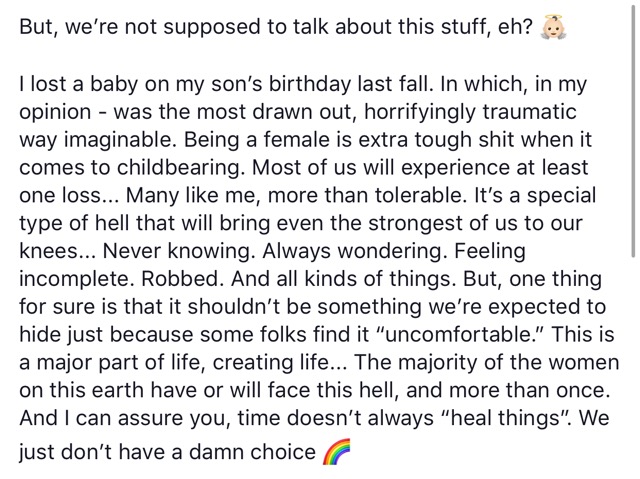This screenshot has width=640, height=479.
Task: Click the word "tolerable"
Action: click(x=418, y=195)
